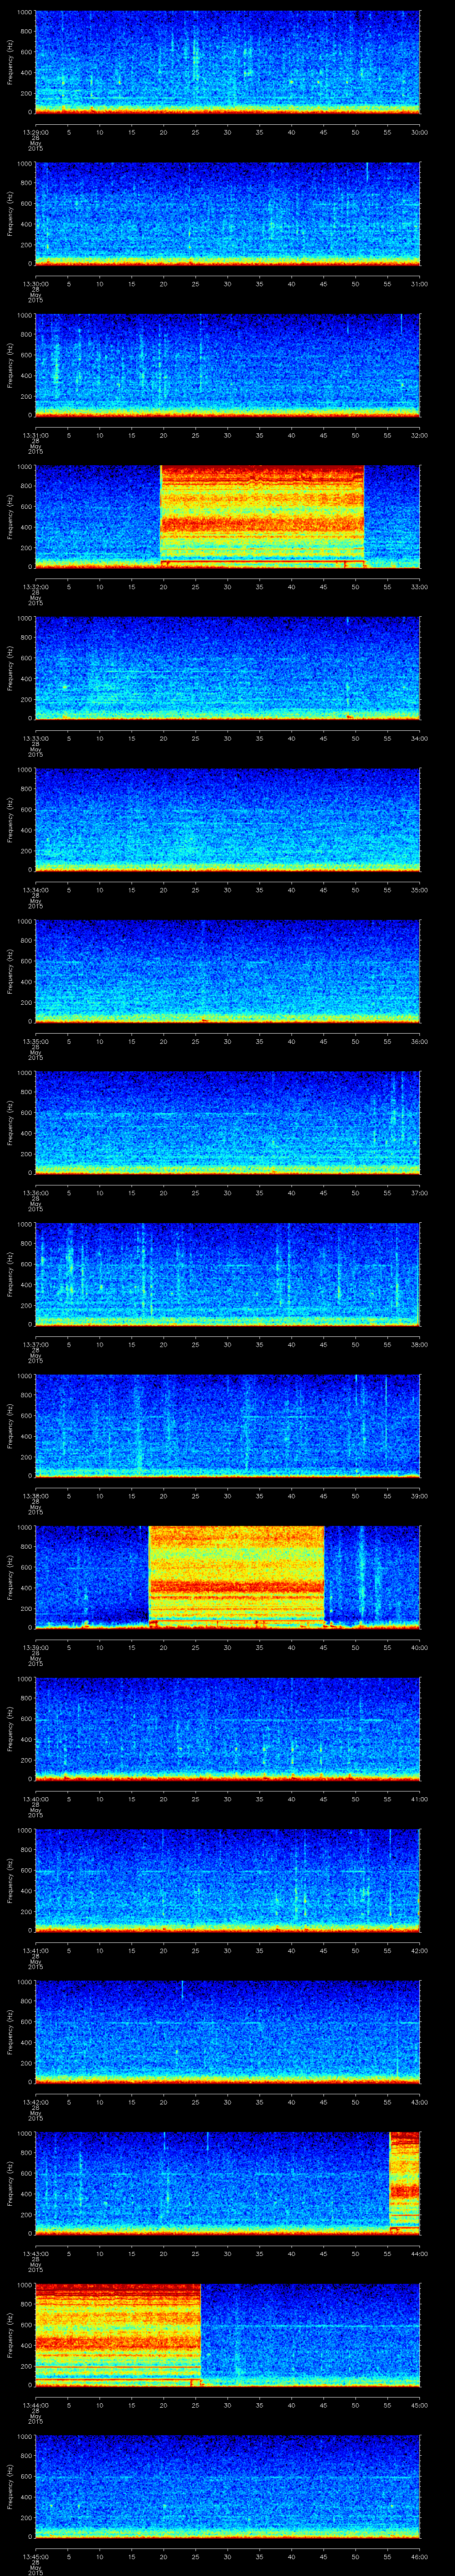Image resolution: width=455 pixels, height=2576 pixels.
Task: Select the 13:33:00 start time label
Action: [35, 738]
